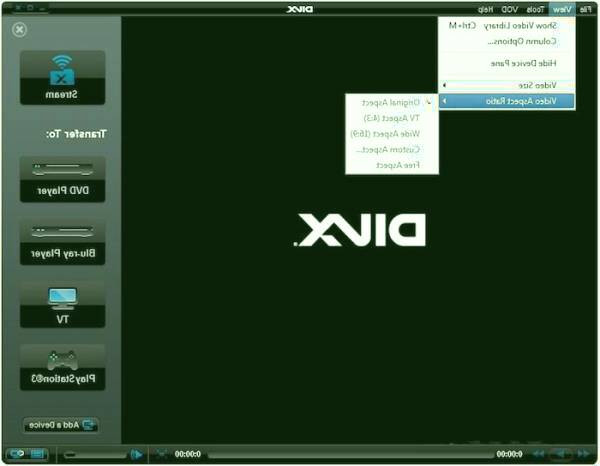Select the Blu-ray Player device icon

(x=62, y=242)
